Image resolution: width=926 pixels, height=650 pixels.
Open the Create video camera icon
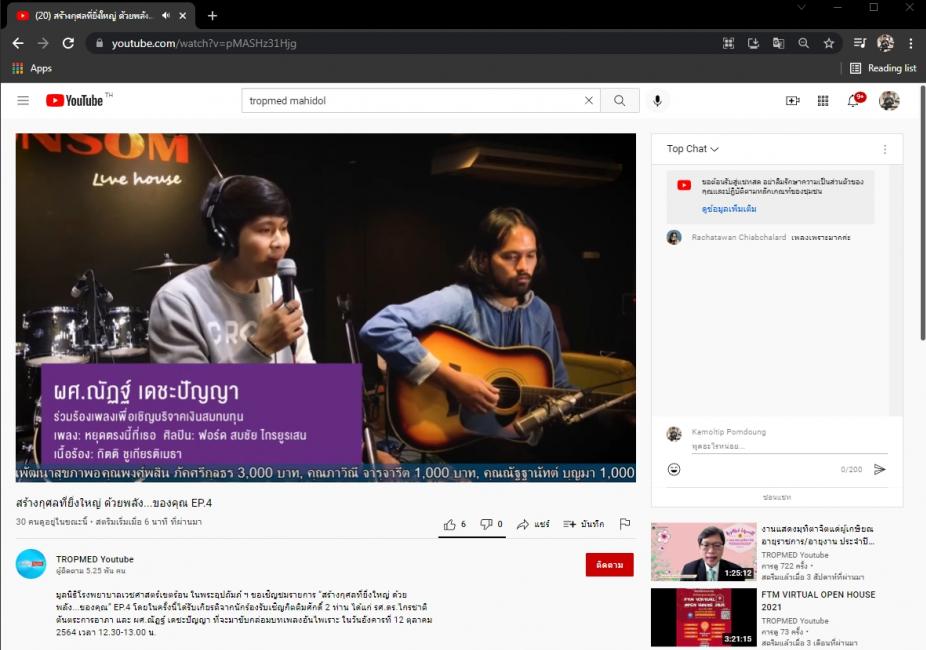click(793, 100)
